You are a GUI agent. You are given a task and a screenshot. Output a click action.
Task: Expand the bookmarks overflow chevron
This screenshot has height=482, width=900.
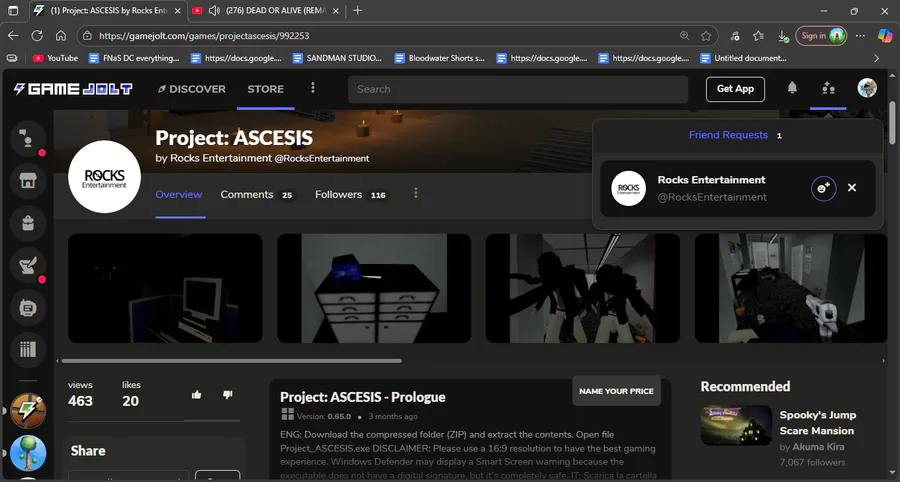[x=876, y=58]
